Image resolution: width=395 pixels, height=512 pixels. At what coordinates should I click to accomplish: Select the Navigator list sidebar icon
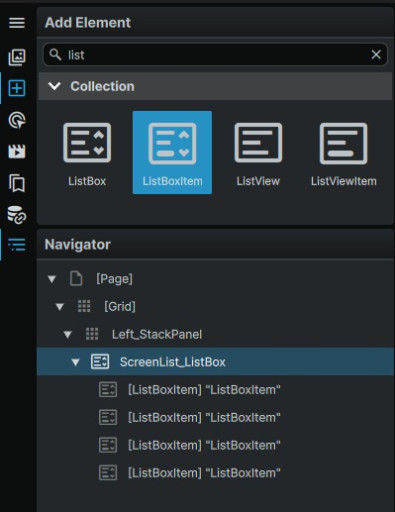click(17, 245)
